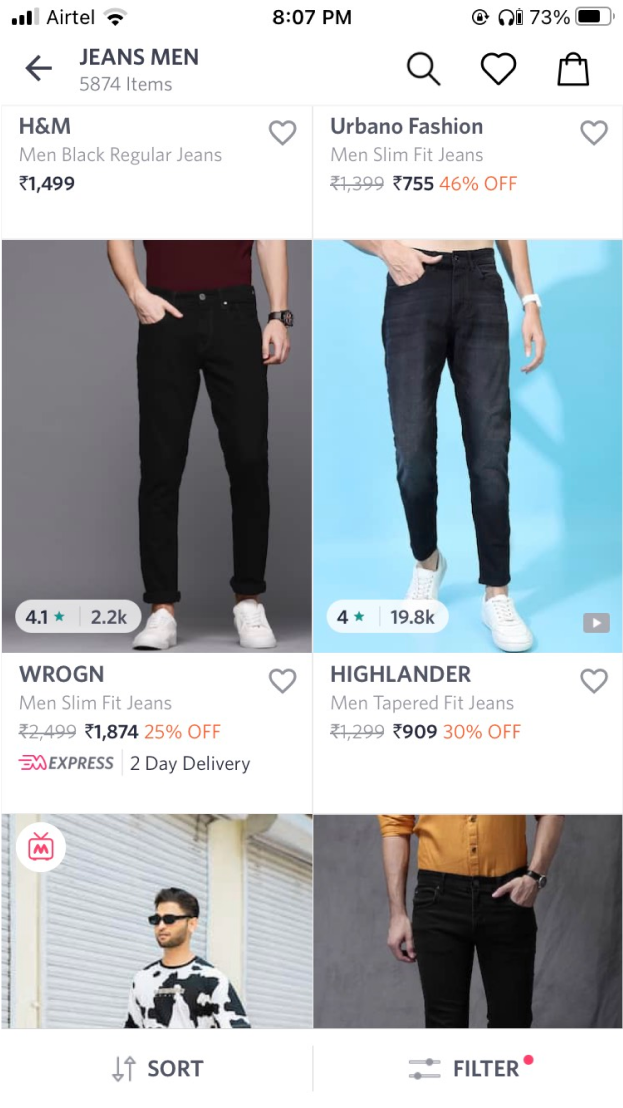Tap the 4.1 rating badge with 2.2k reviews

click(78, 617)
